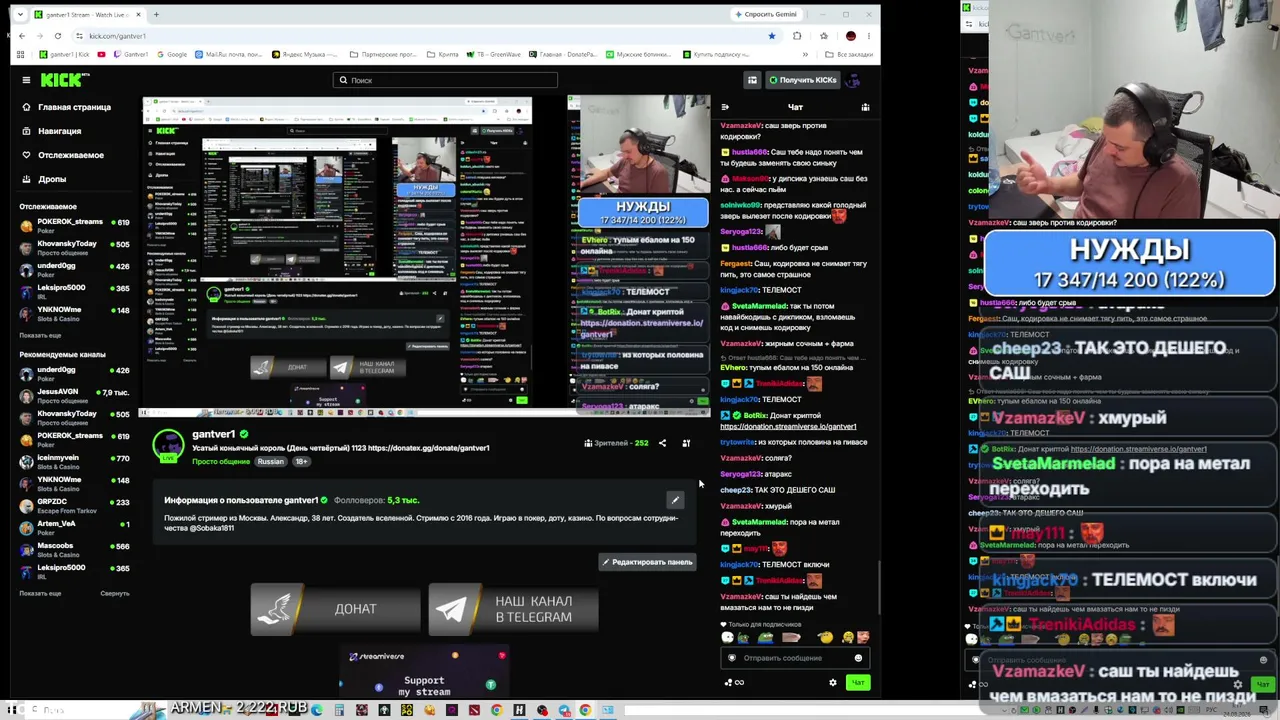Expand Показать еще under Отслеживаемое
Image resolution: width=1280 pixels, height=720 pixels.
(40, 335)
